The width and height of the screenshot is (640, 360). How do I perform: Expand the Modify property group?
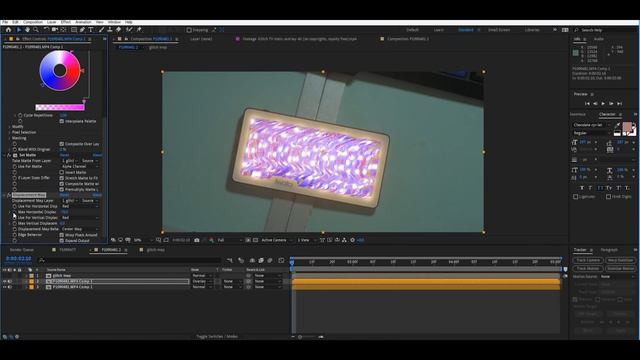click(9, 127)
